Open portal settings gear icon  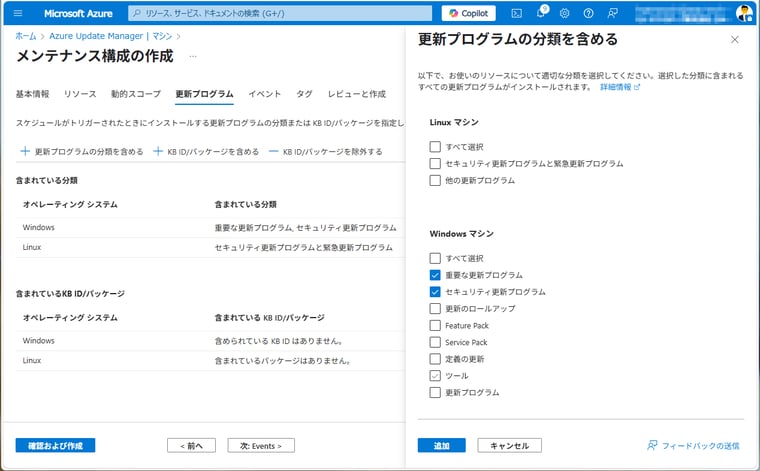tap(564, 14)
